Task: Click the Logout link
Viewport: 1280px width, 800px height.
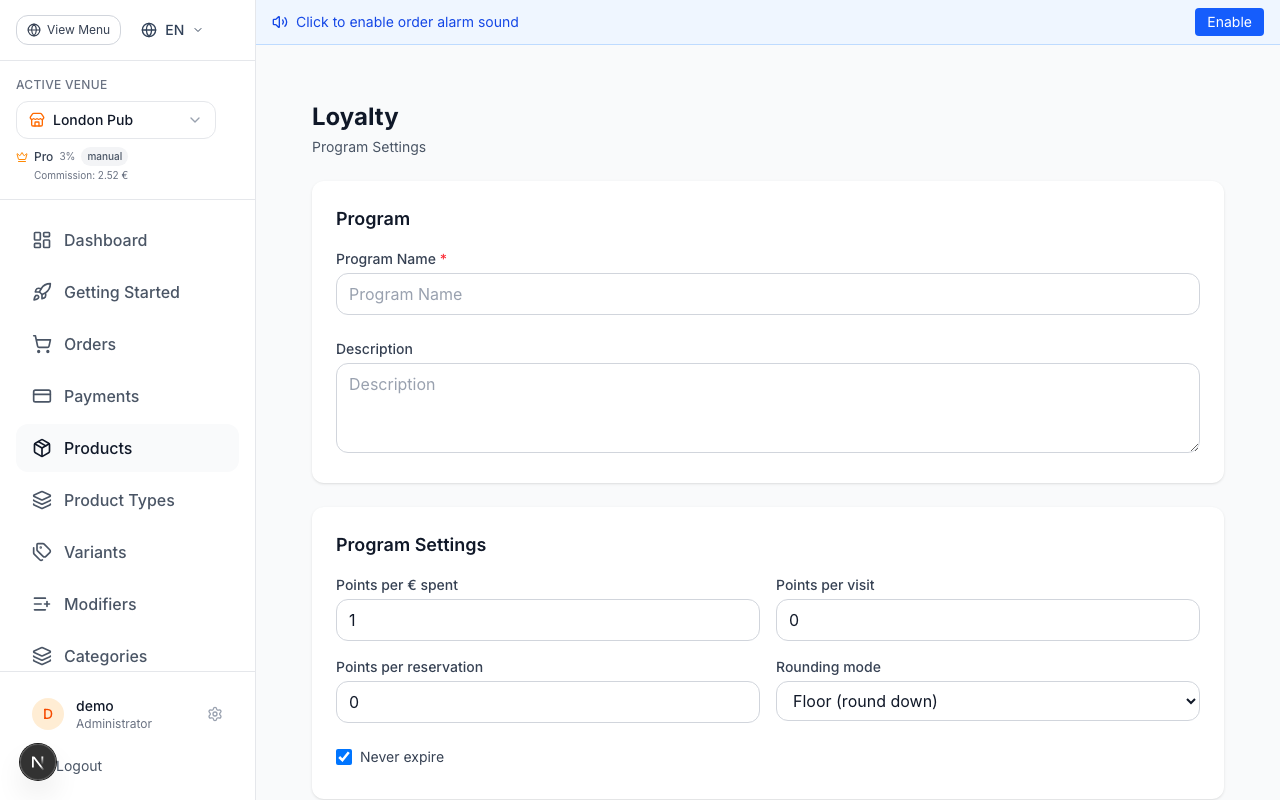Action: click(x=78, y=765)
